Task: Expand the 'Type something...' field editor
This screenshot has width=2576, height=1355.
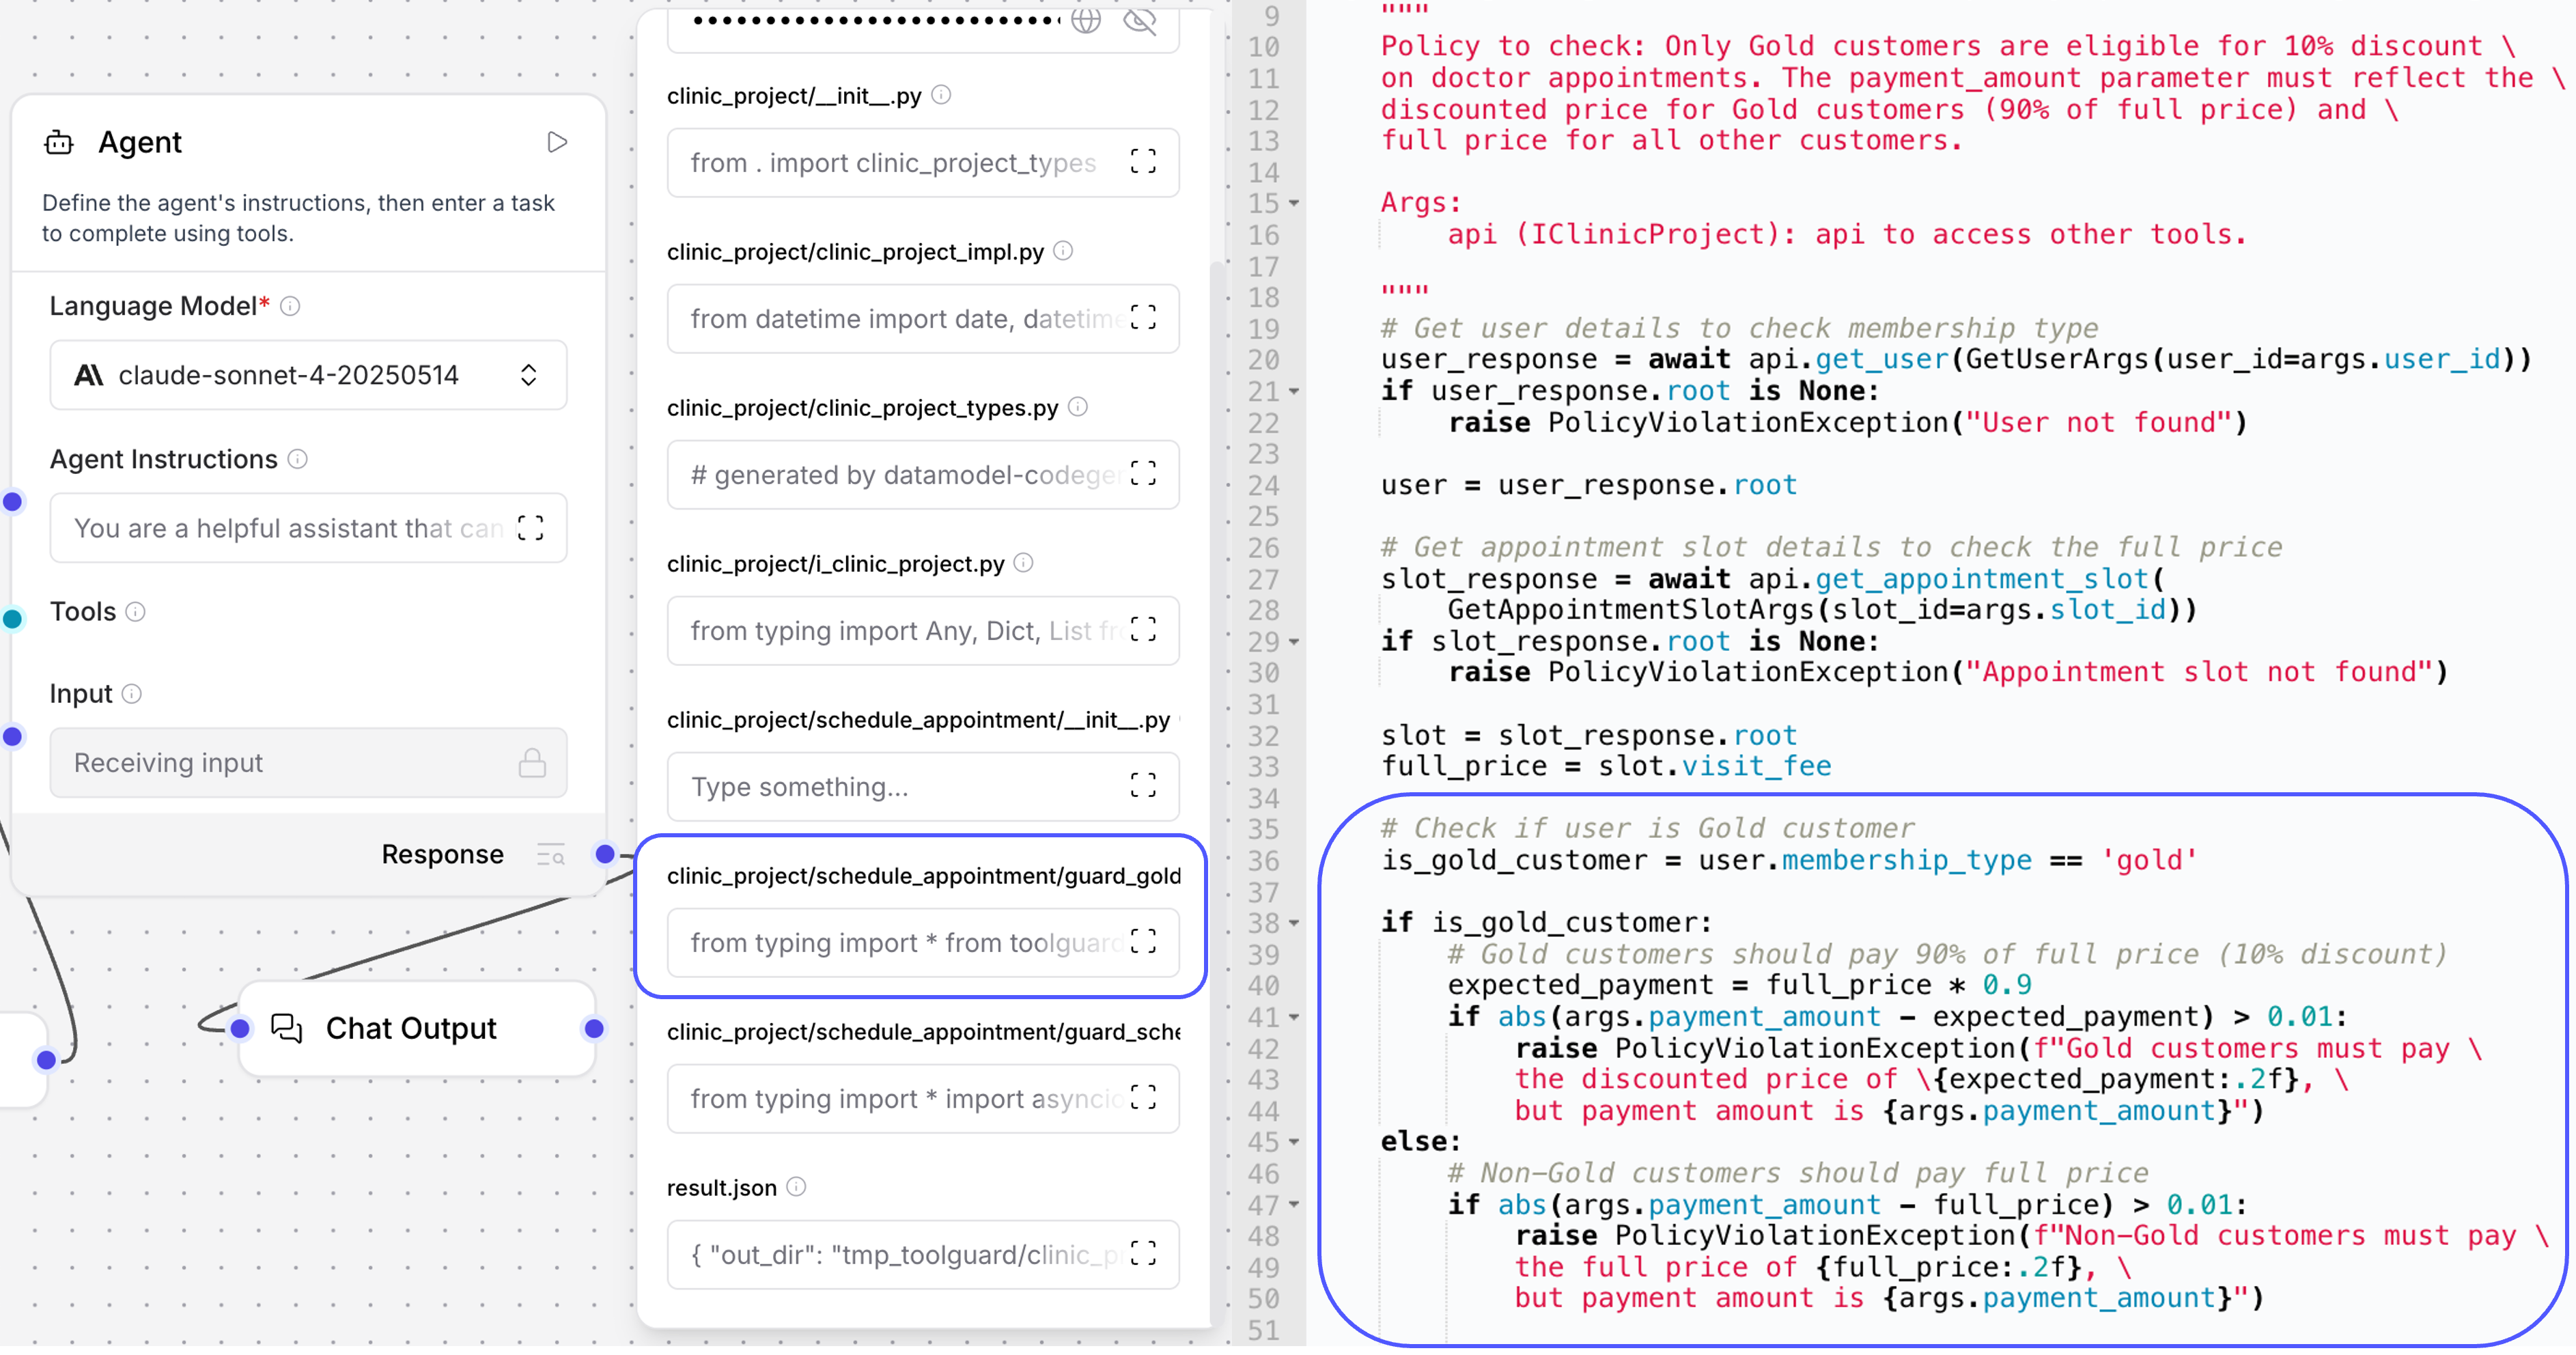Action: click(1143, 786)
